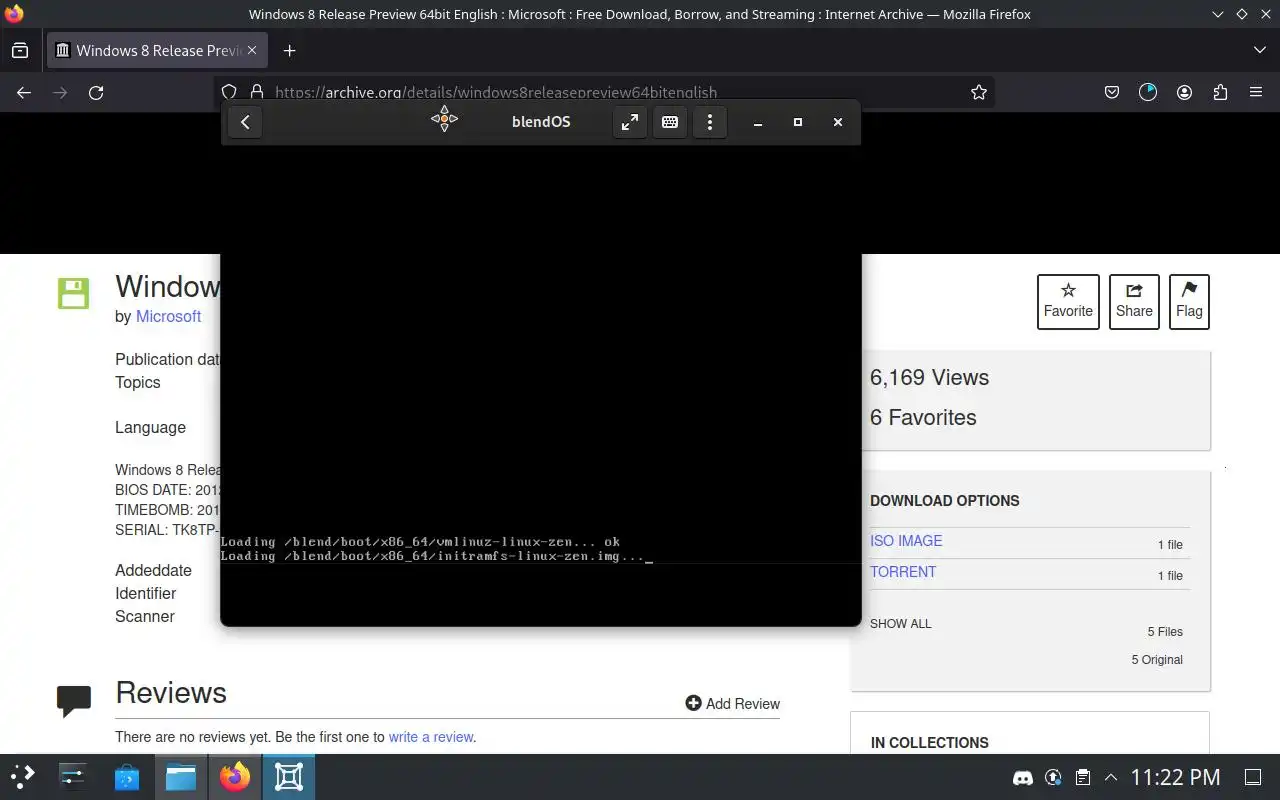This screenshot has width=1280, height=800.
Task: Click the software floppy disk icon
Action: (x=73, y=294)
